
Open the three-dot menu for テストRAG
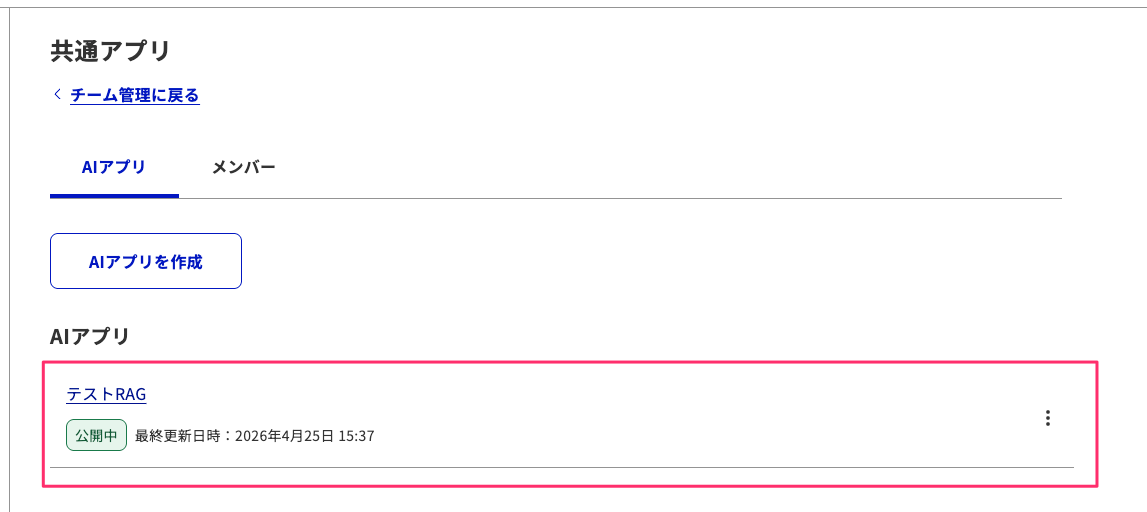pyautogui.click(x=1047, y=418)
